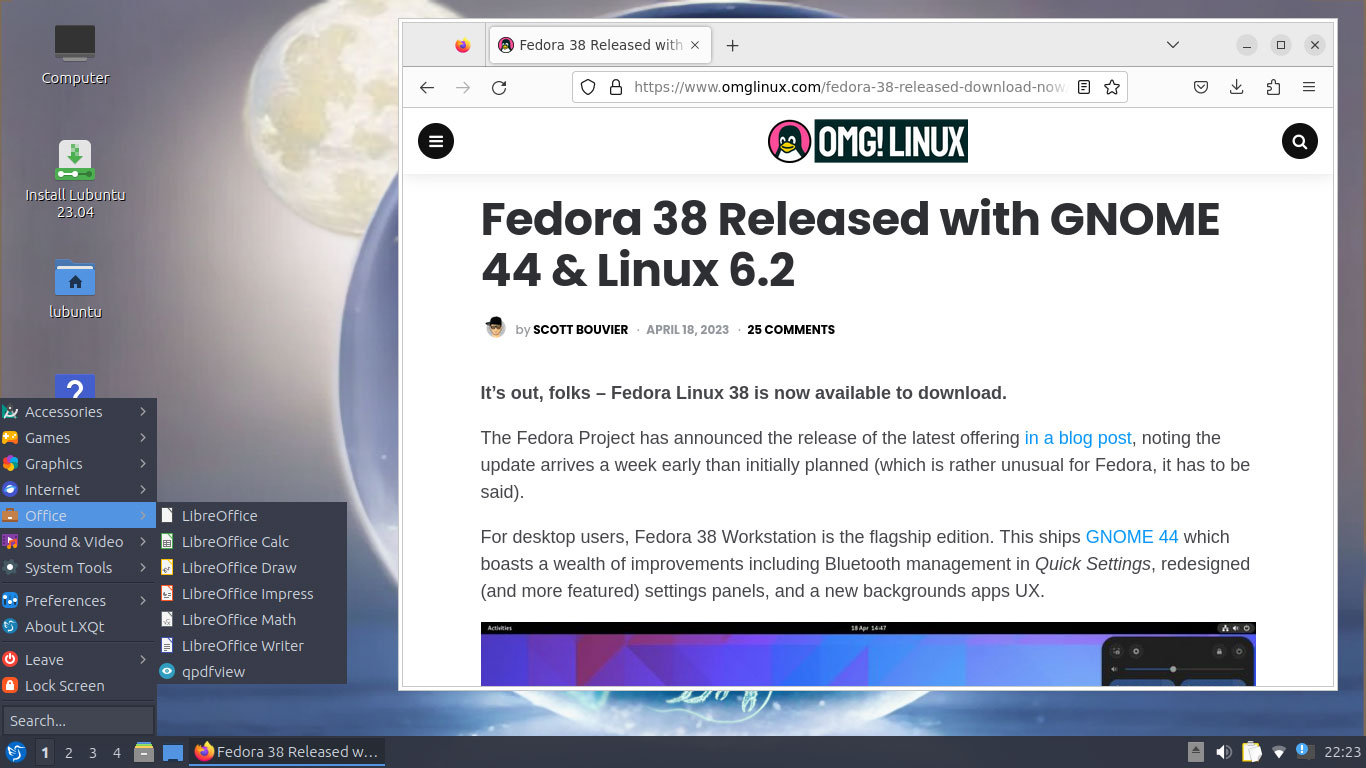Screen dimensions: 1366x768
Task: Click removable media eject tray icon
Action: tap(1196, 752)
